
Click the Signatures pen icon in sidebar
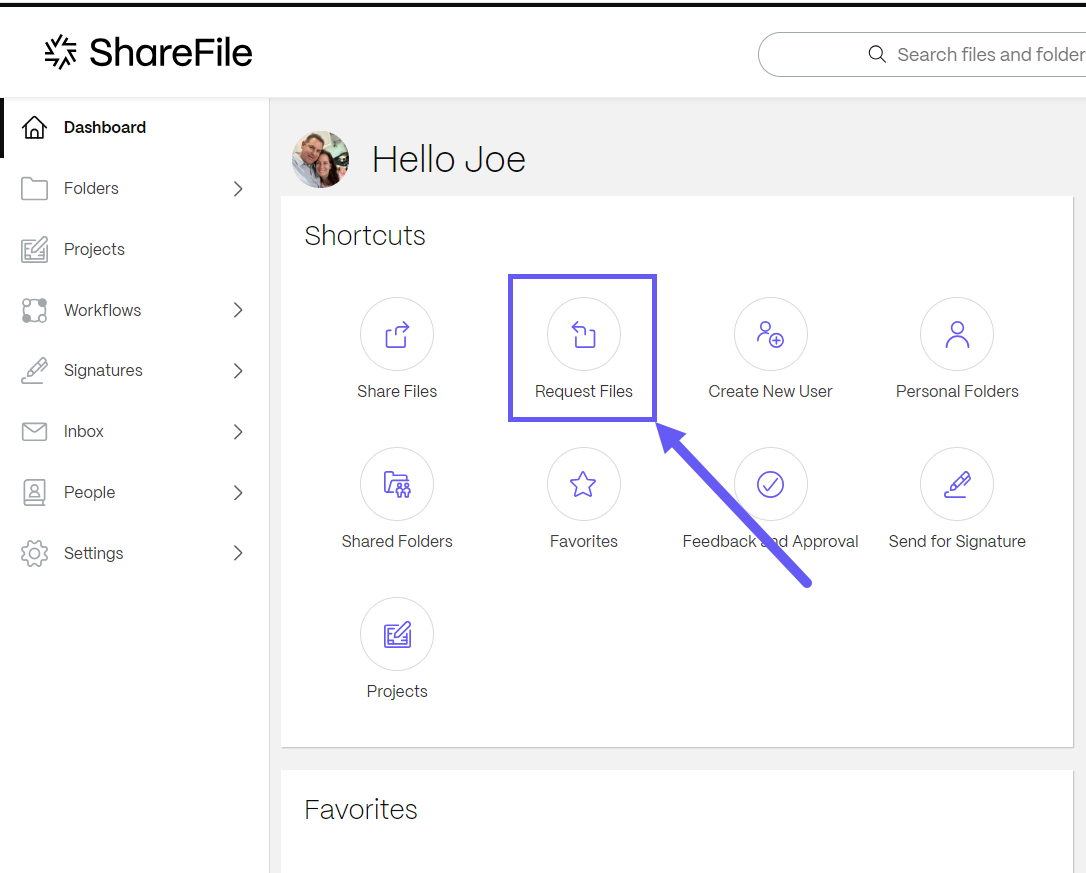[x=34, y=371]
